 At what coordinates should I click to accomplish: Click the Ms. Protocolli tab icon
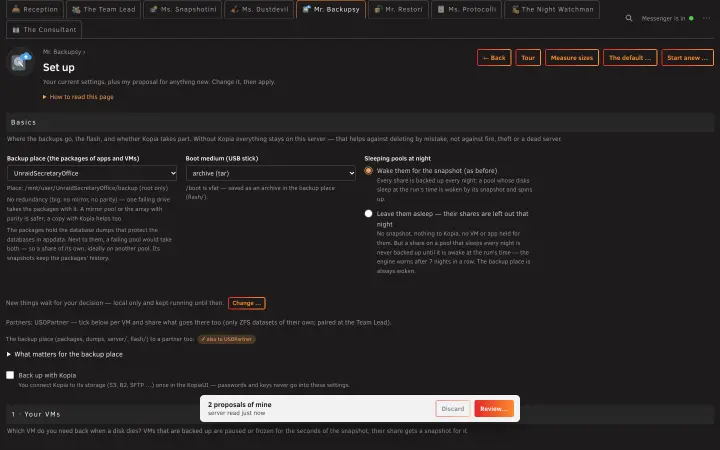(x=441, y=9)
